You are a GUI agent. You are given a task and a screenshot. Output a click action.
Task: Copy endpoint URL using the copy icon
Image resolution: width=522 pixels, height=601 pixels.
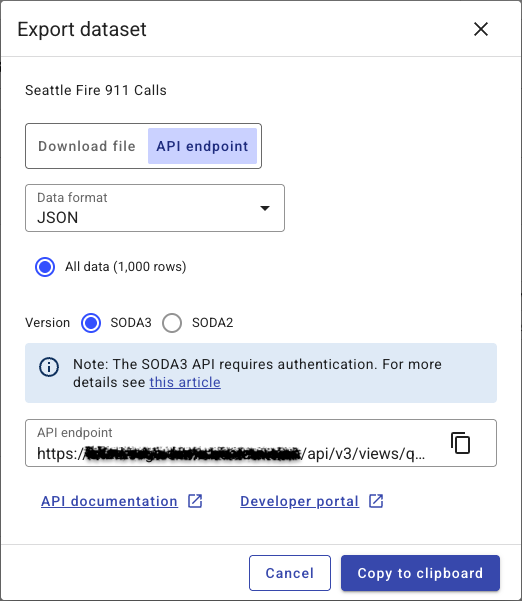coord(460,443)
